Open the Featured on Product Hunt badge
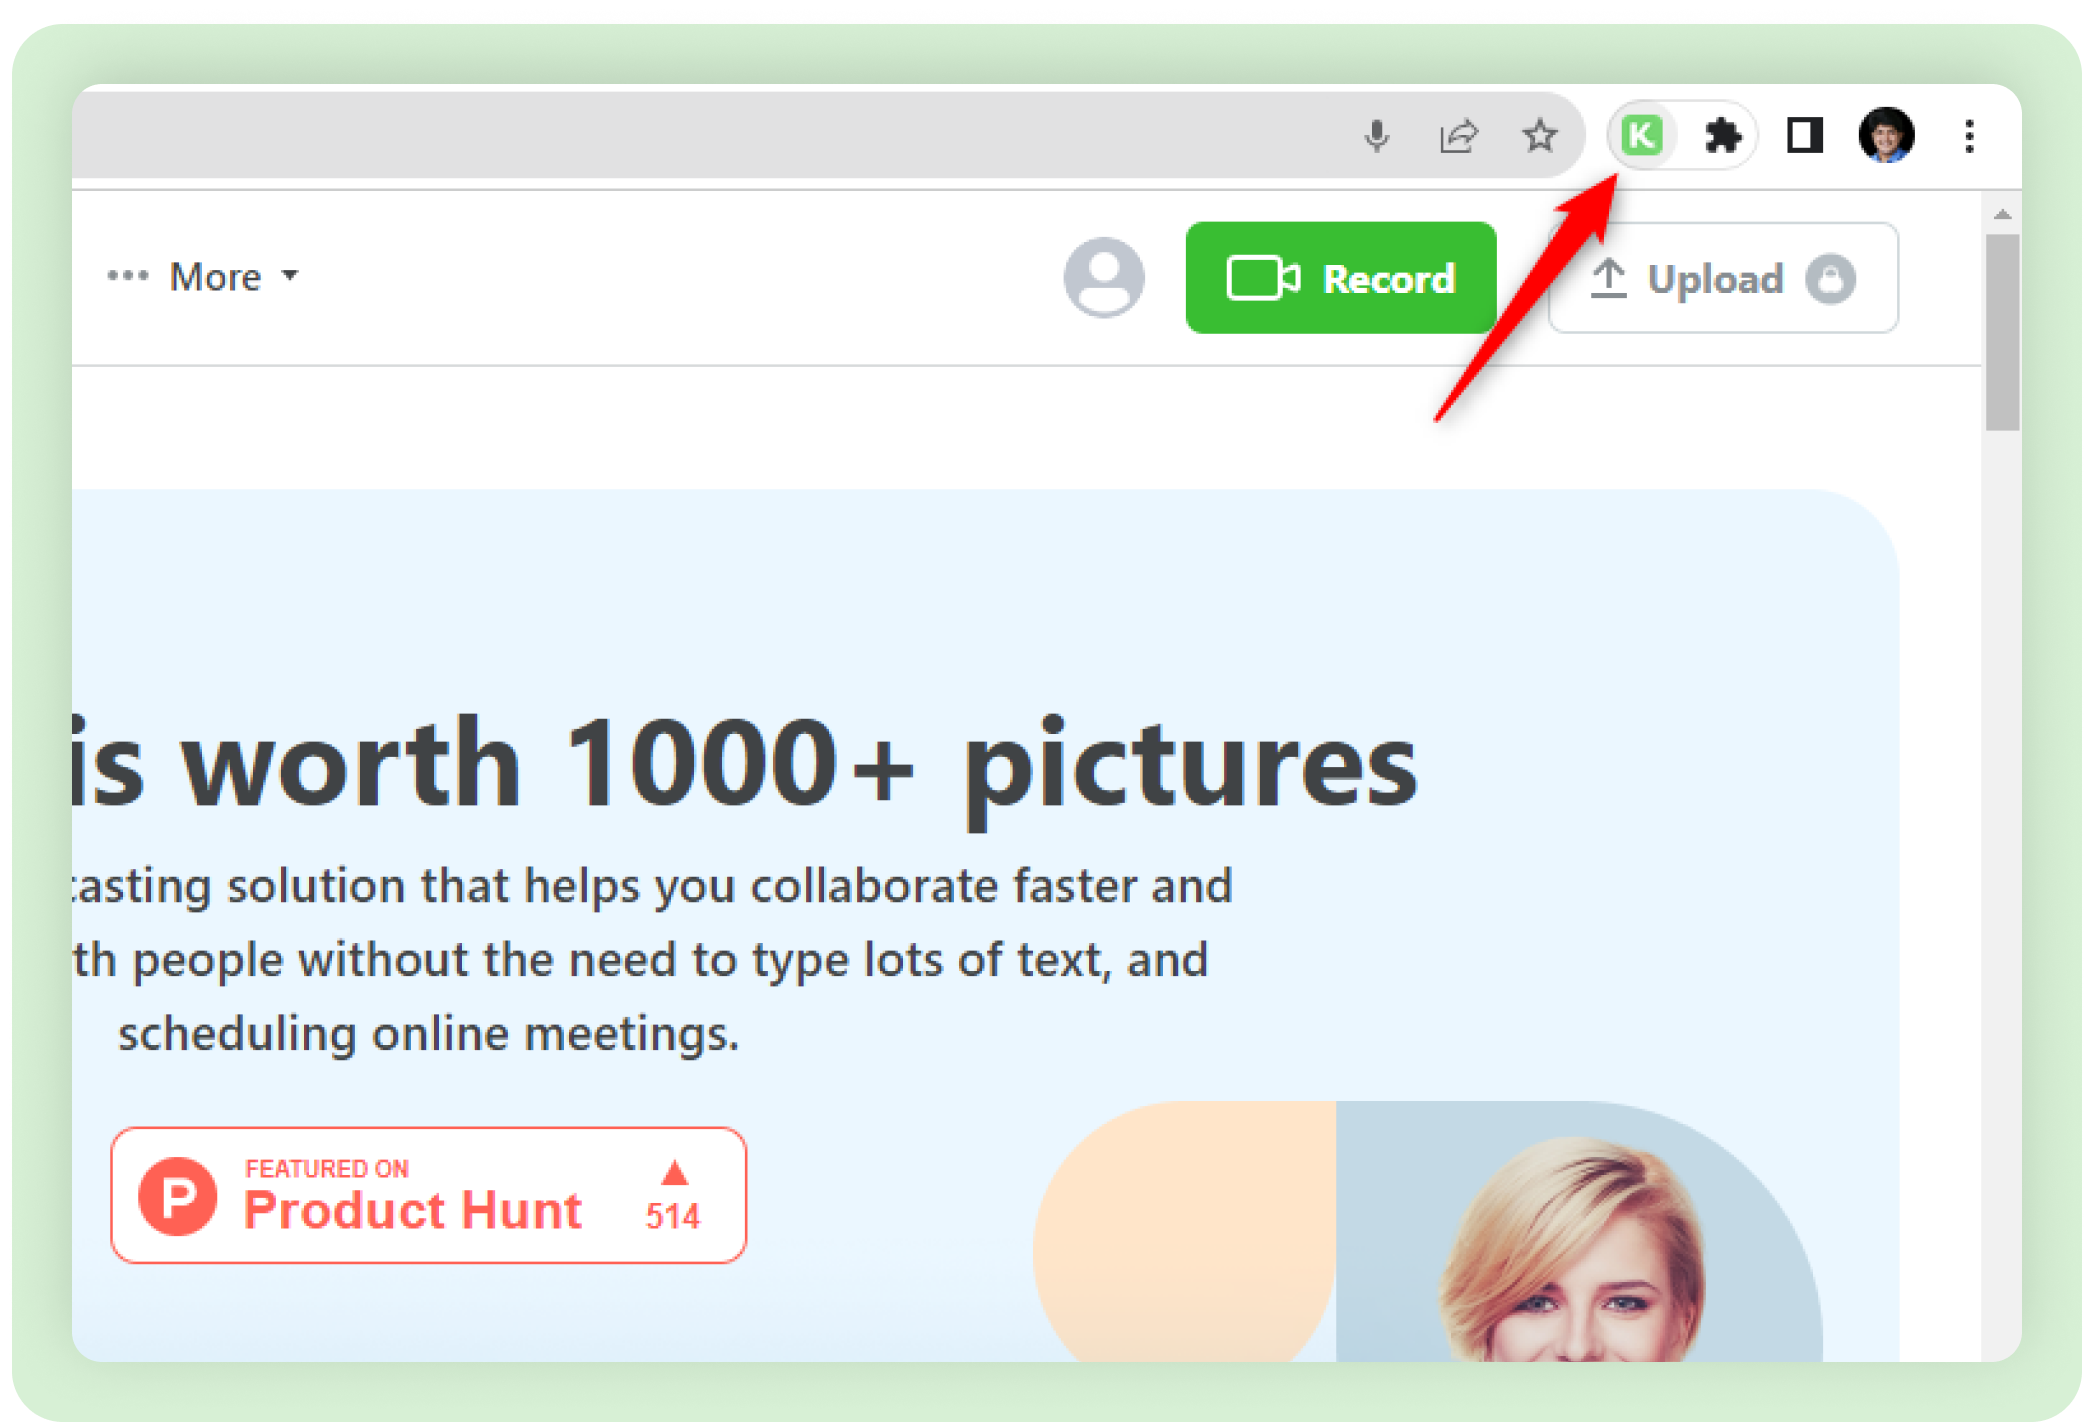The width and height of the screenshot is (2094, 1422). point(428,1196)
